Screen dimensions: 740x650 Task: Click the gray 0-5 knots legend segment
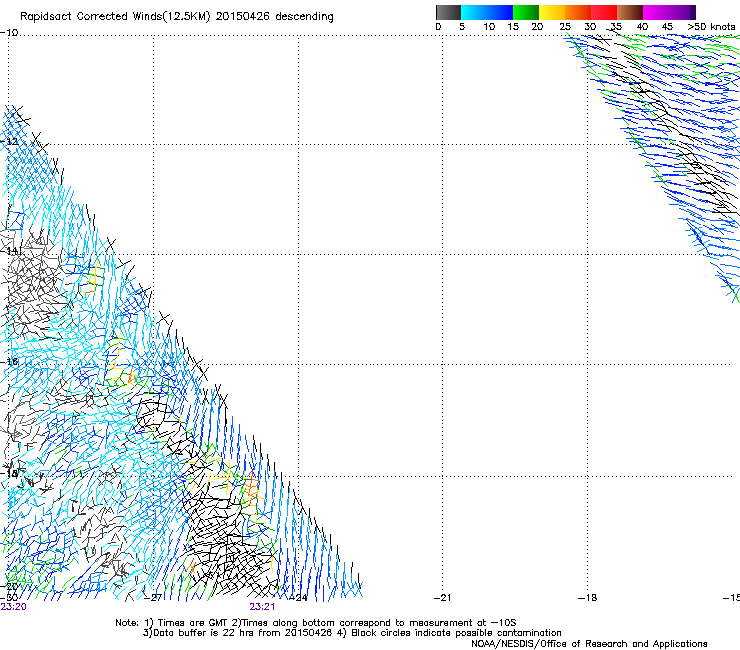coord(448,12)
